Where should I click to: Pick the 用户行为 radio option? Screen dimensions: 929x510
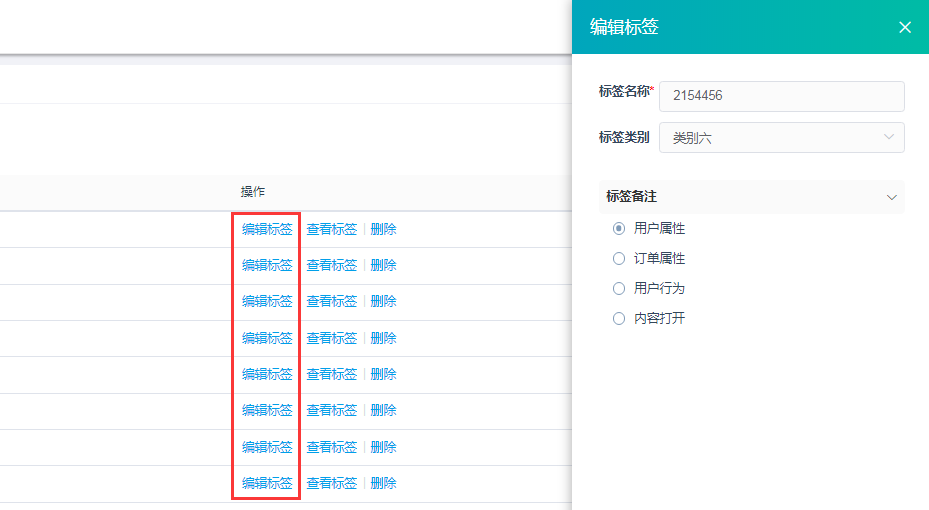pos(619,288)
